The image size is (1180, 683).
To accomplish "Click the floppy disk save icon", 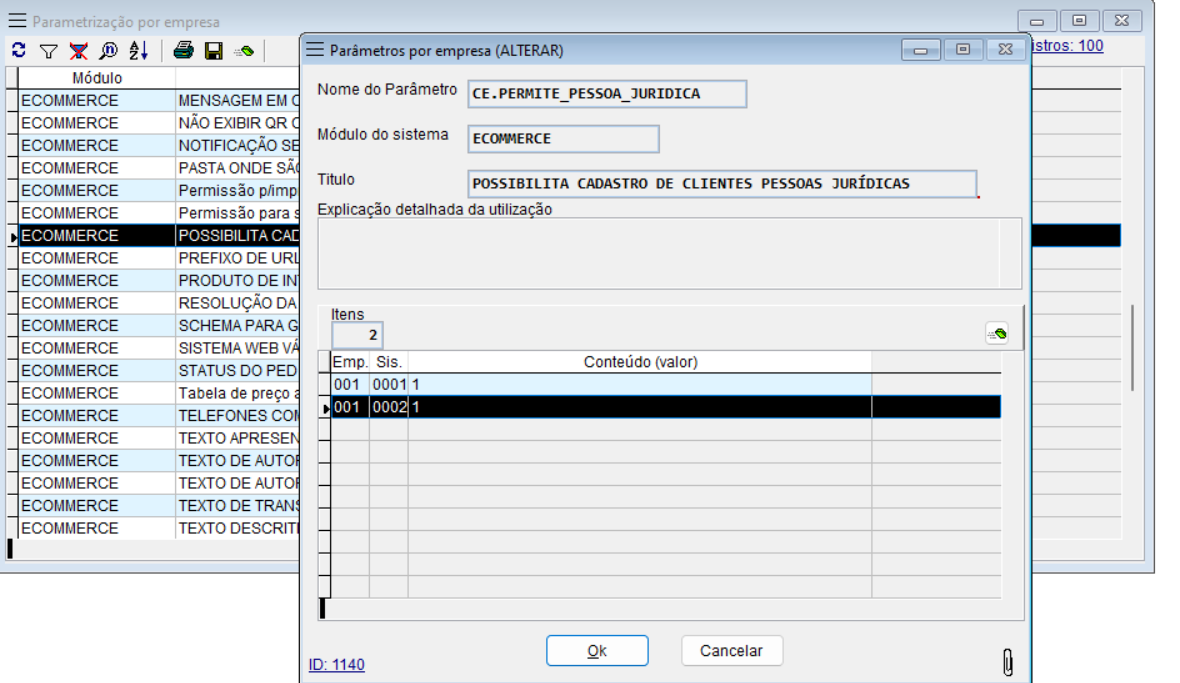I will point(213,50).
